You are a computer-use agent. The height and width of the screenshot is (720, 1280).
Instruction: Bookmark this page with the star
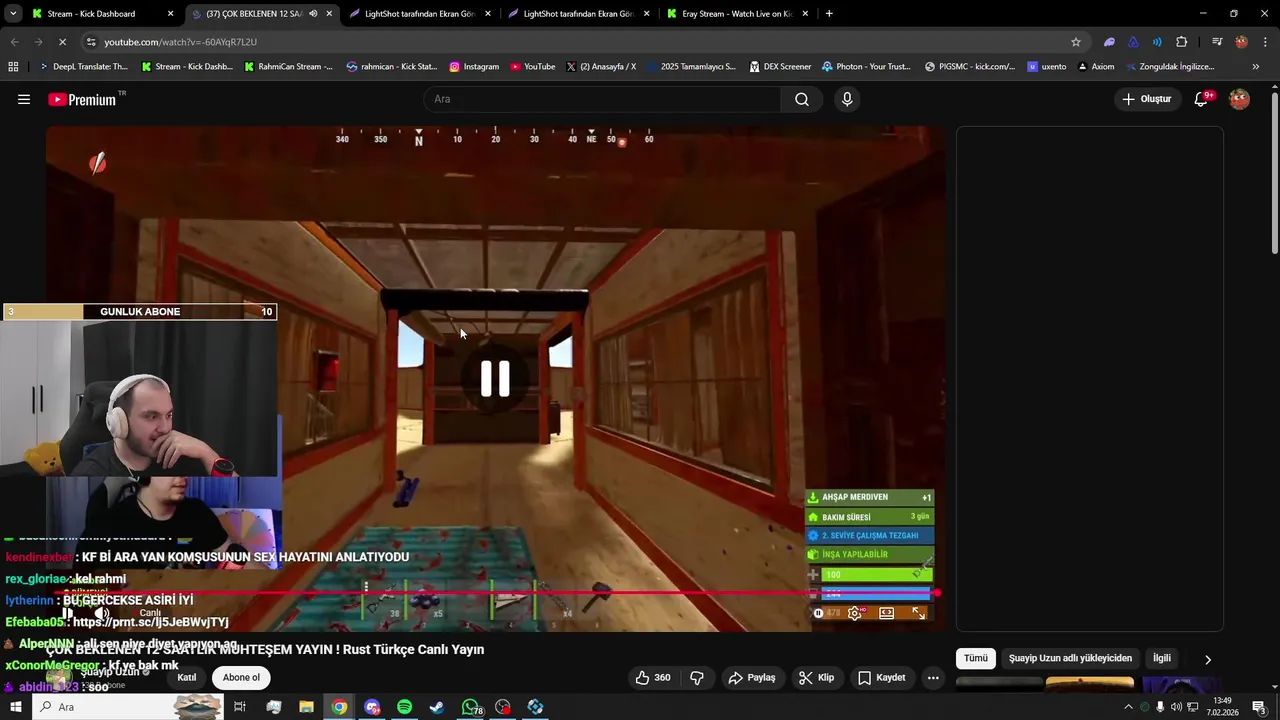tap(1076, 42)
